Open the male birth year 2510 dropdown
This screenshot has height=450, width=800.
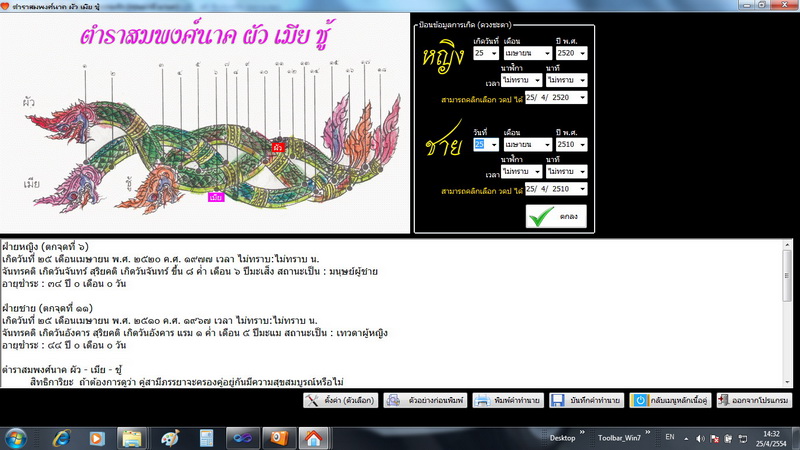point(571,144)
